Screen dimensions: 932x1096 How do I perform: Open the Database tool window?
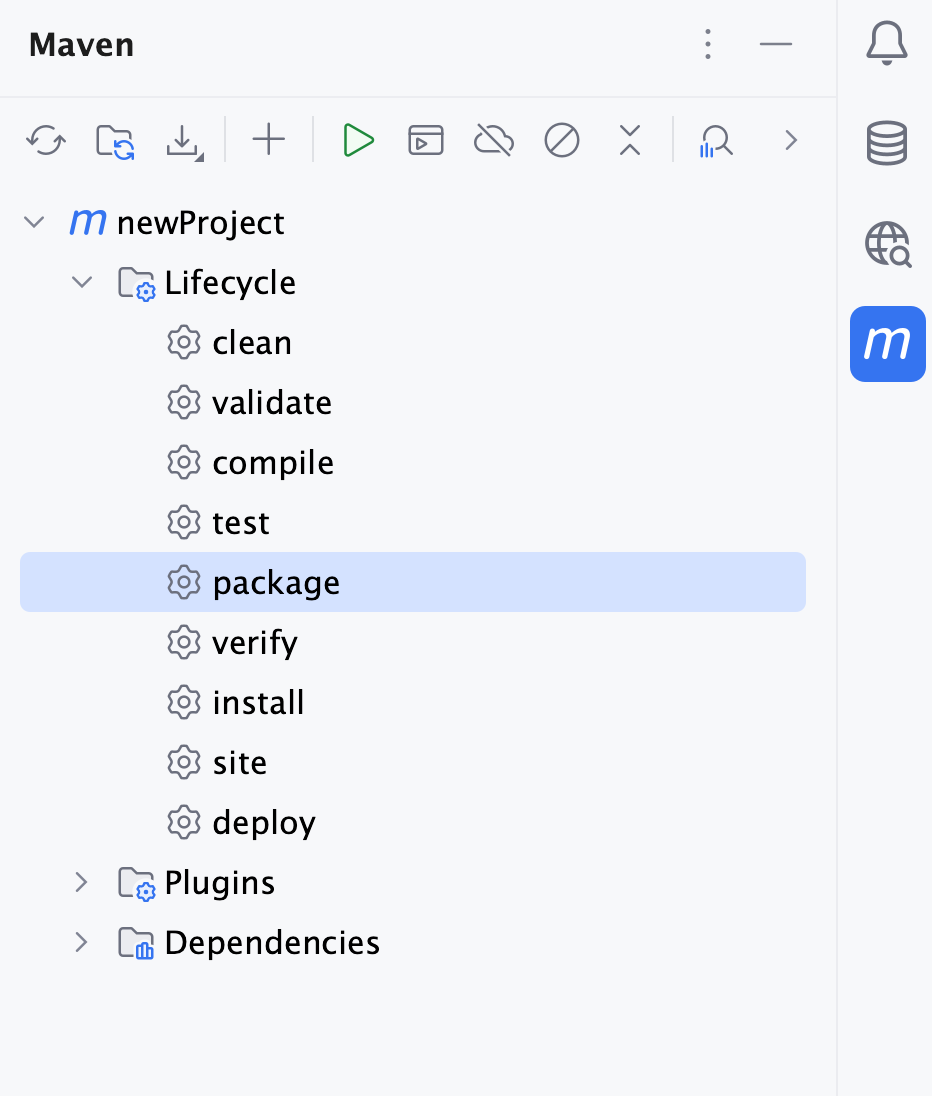click(x=887, y=143)
